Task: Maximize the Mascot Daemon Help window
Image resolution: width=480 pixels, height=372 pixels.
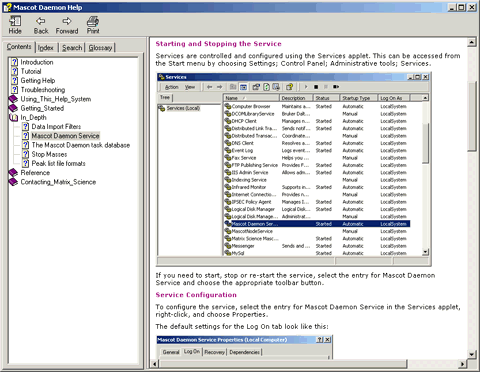Action: (462, 7)
